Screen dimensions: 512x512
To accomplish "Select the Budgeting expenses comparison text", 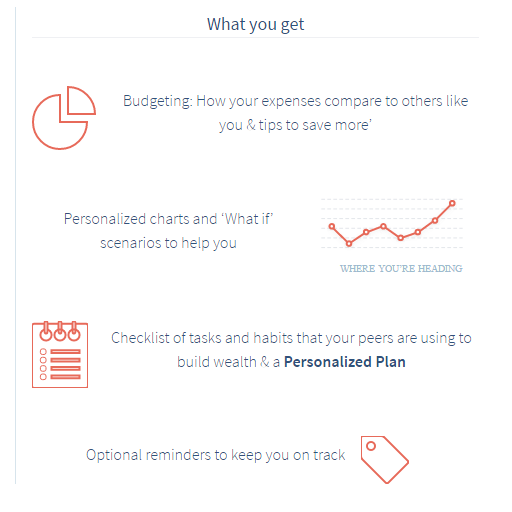I will [x=295, y=113].
